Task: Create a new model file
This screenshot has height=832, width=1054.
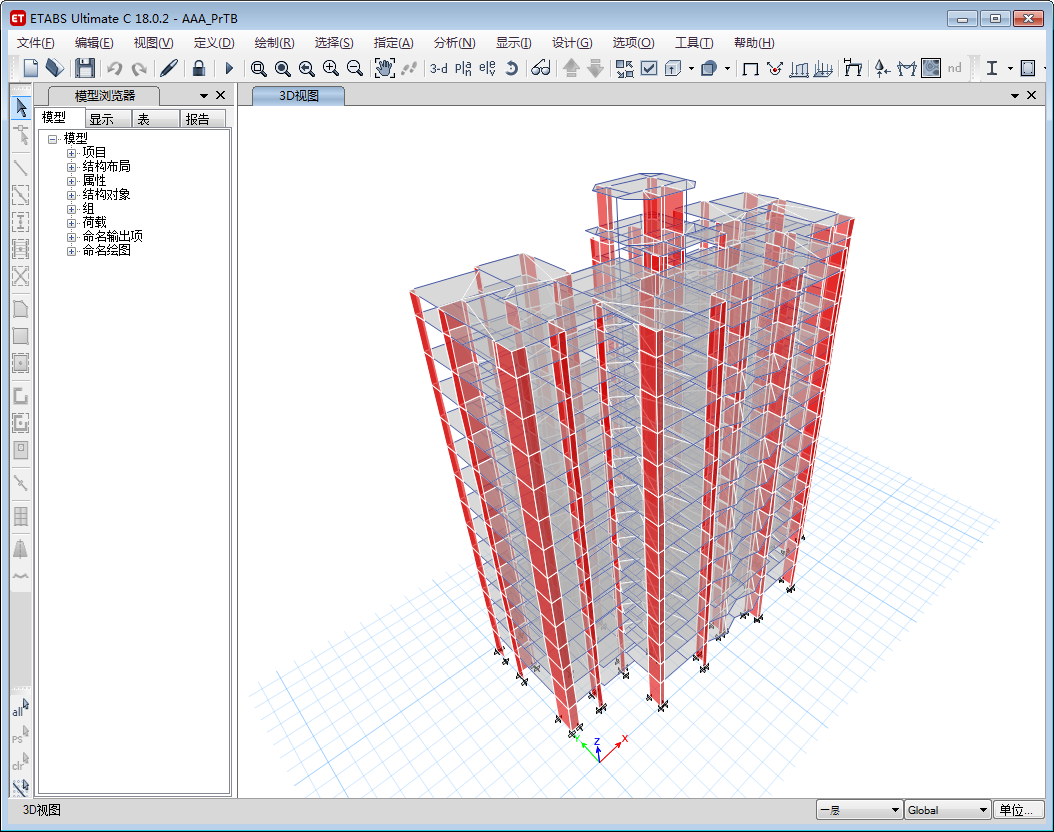Action: point(31,68)
